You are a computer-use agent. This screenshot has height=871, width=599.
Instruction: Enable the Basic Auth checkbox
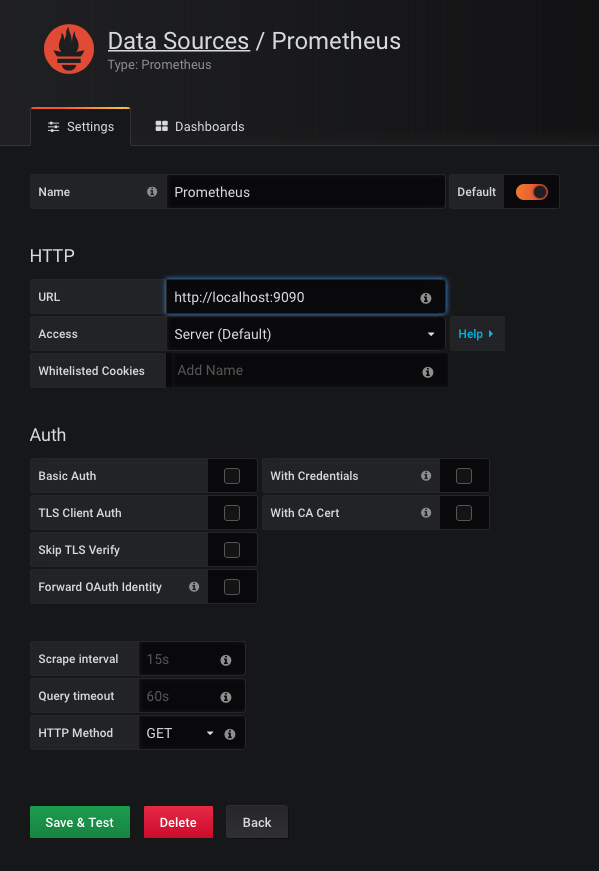(232, 476)
